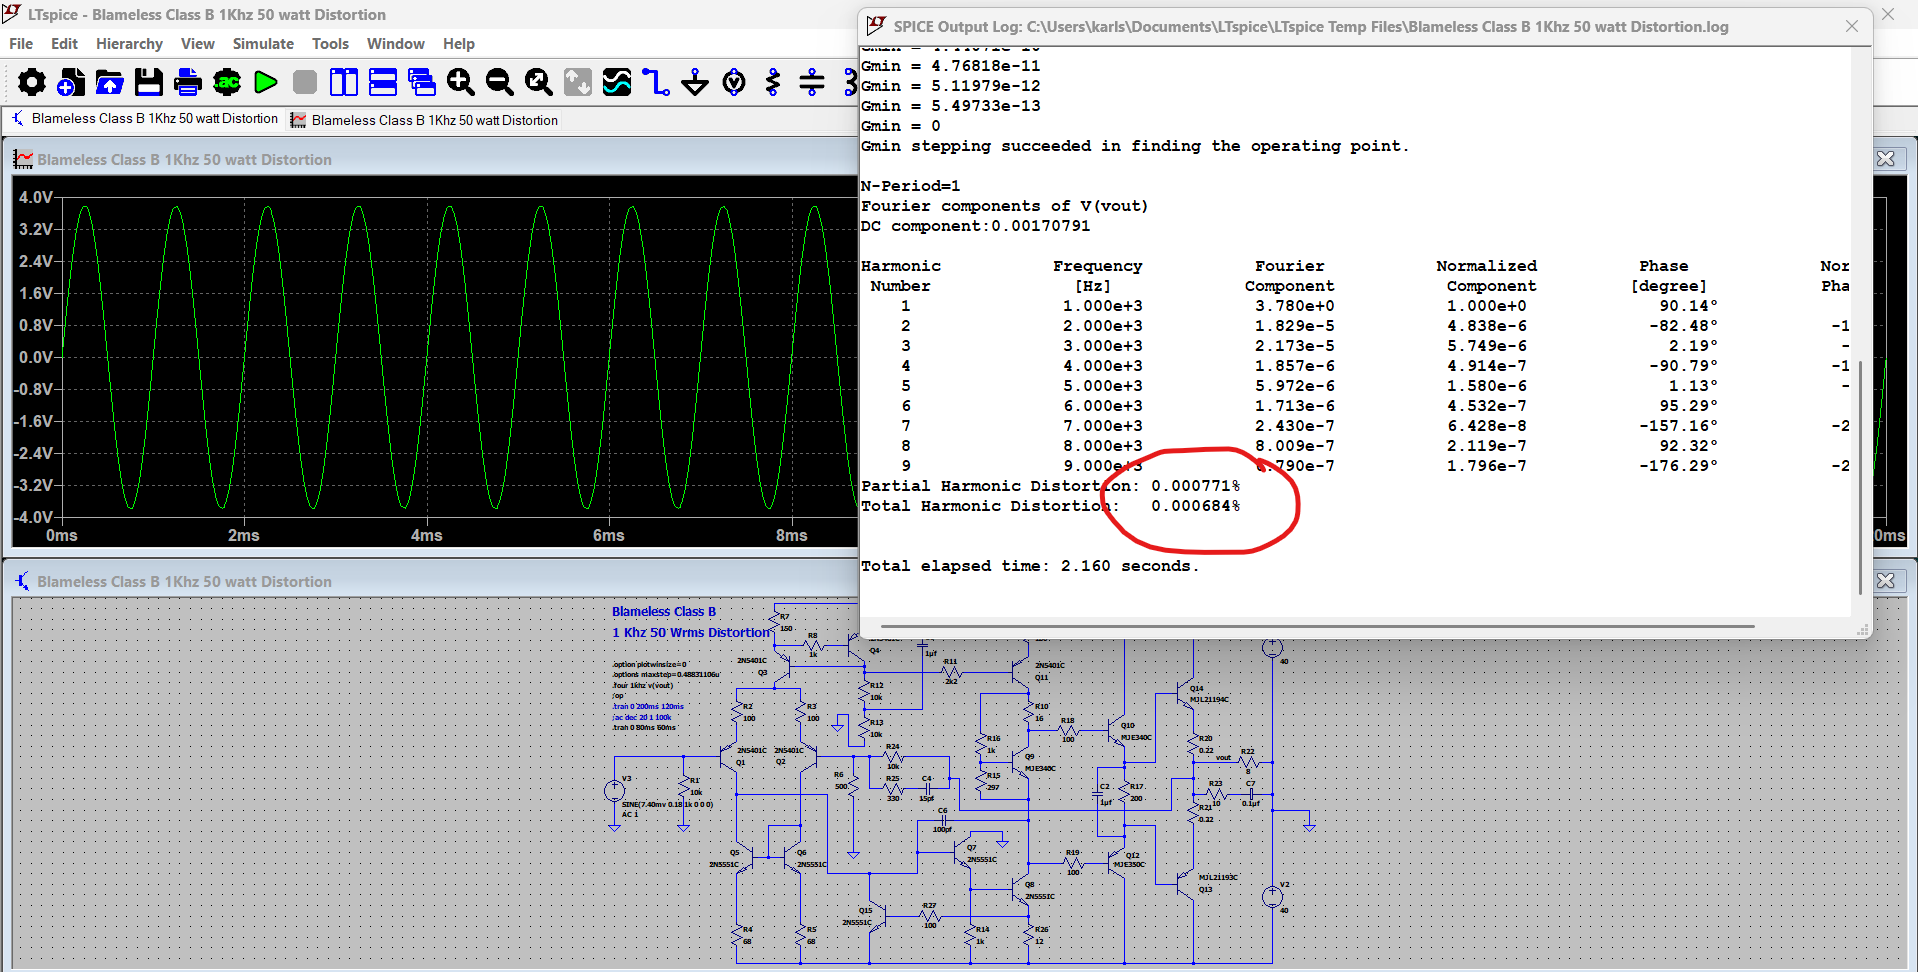Switch to the waveform plot tab
Screen dimensions: 1918x972
(x=424, y=120)
